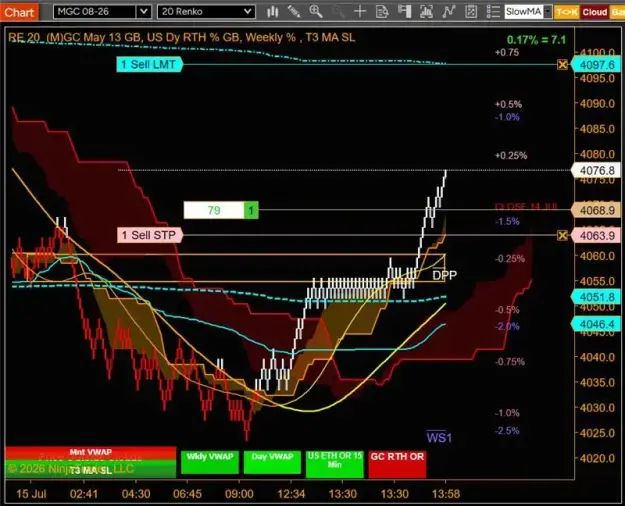Open the data box document icon
The image size is (625, 506).
(x=382, y=12)
